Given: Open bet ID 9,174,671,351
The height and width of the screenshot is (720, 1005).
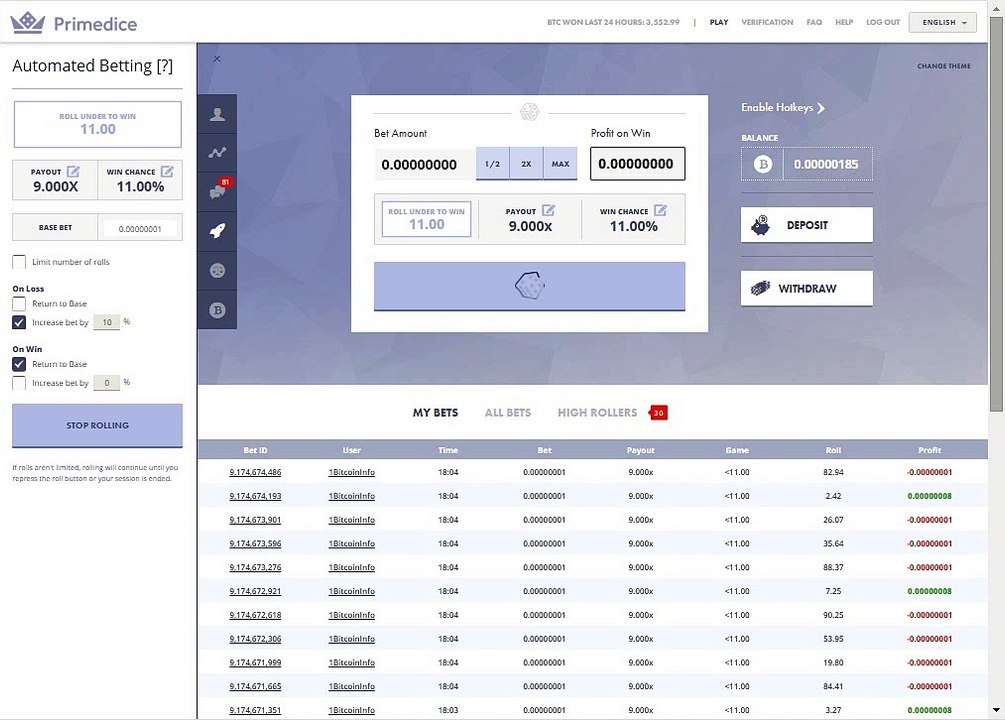Looking at the screenshot, I should click(x=255, y=710).
